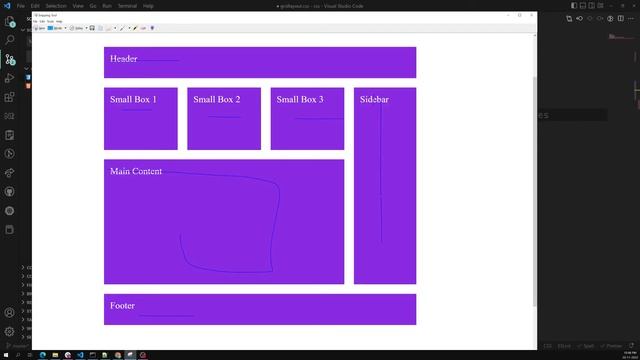Toggle VS Code bottom panel

[583, 6]
